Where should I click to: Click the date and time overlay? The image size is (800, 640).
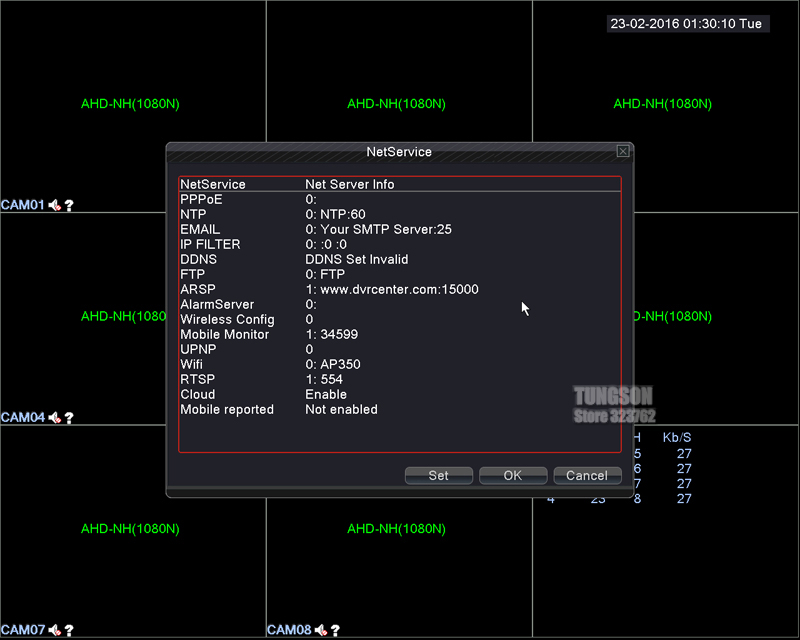click(x=688, y=24)
